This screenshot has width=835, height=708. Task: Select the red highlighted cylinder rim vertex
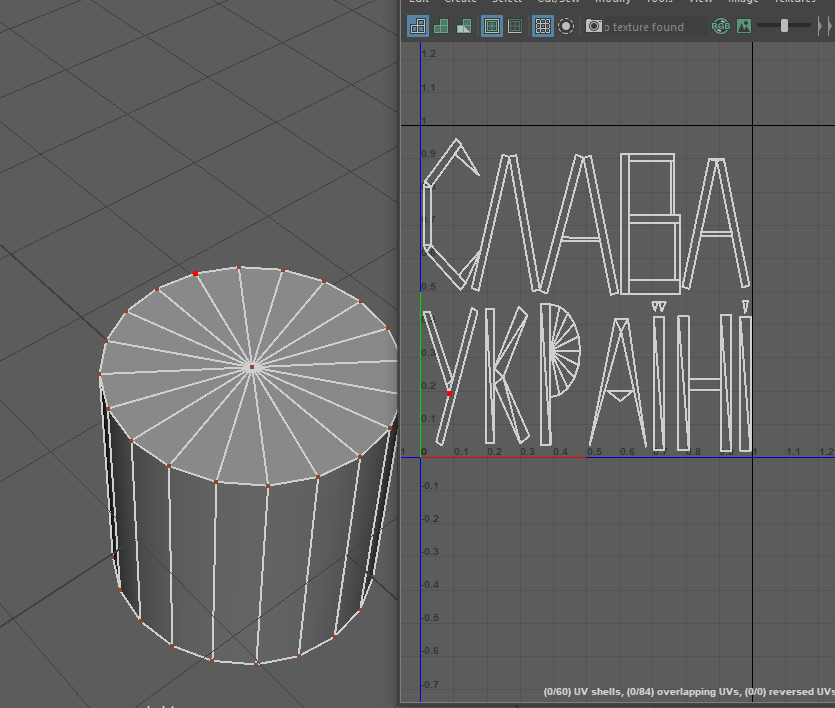pos(195,273)
